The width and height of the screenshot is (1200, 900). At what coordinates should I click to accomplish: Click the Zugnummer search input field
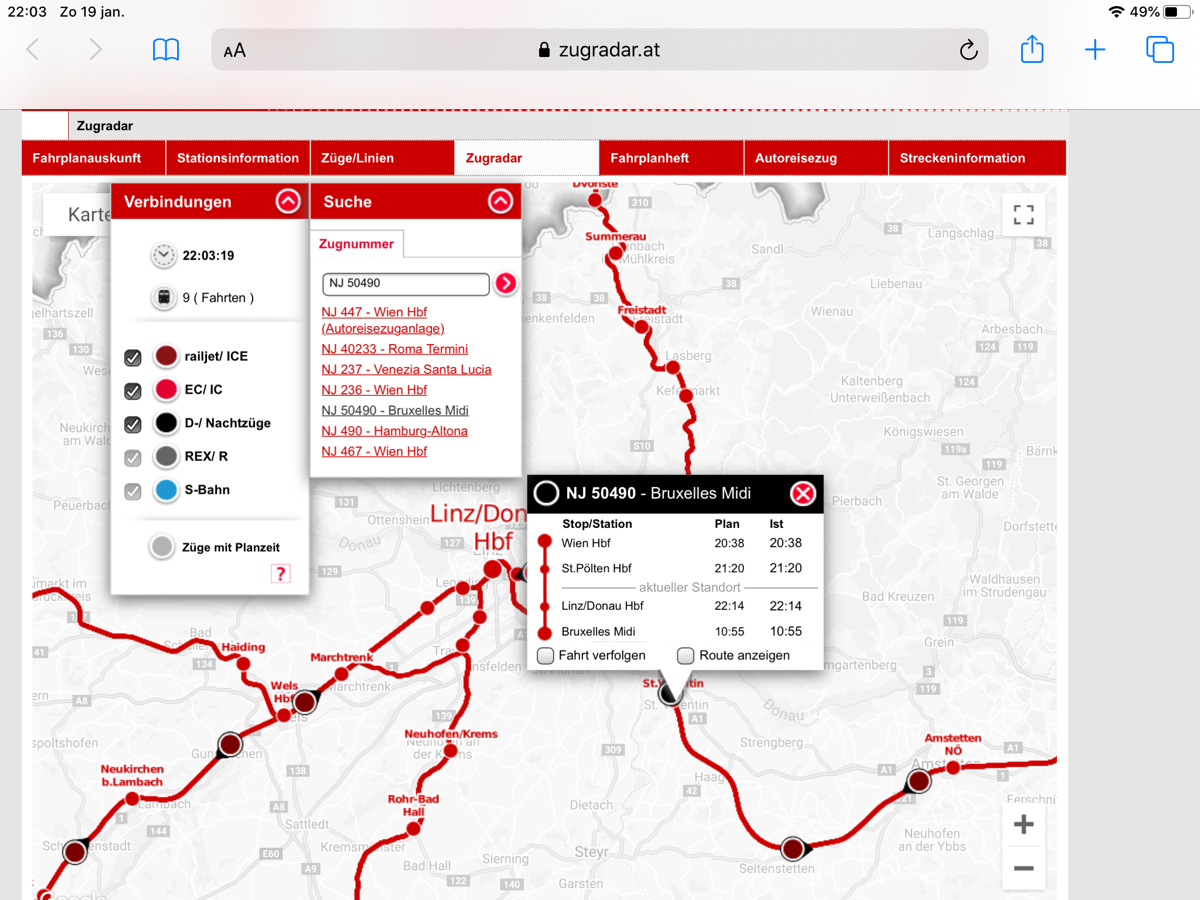point(405,283)
